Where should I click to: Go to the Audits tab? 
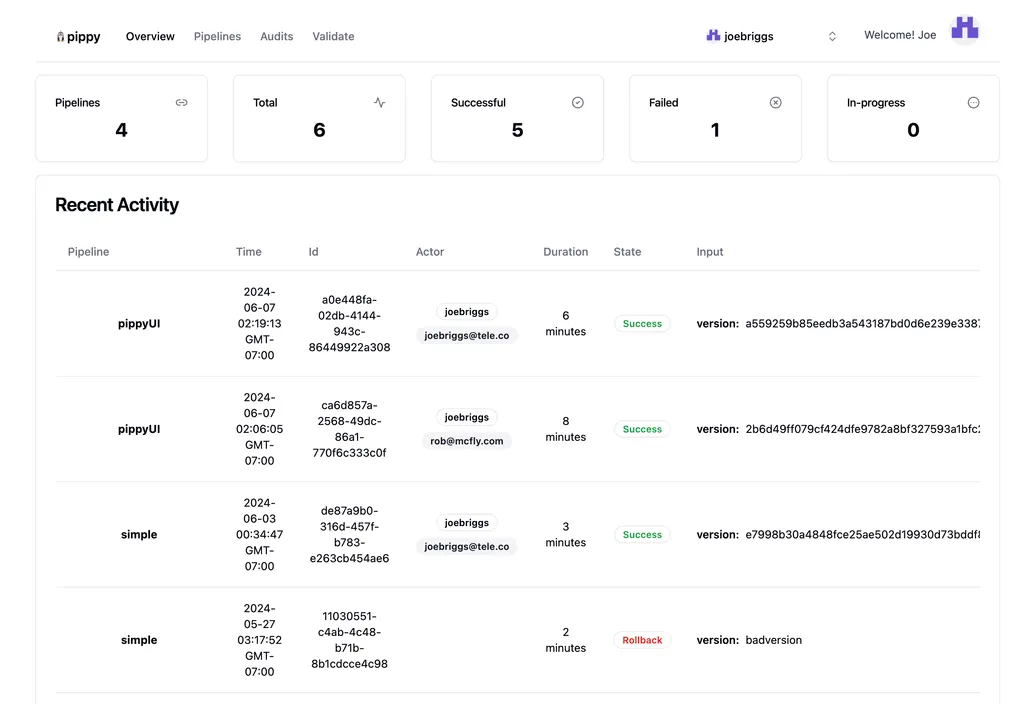[277, 36]
